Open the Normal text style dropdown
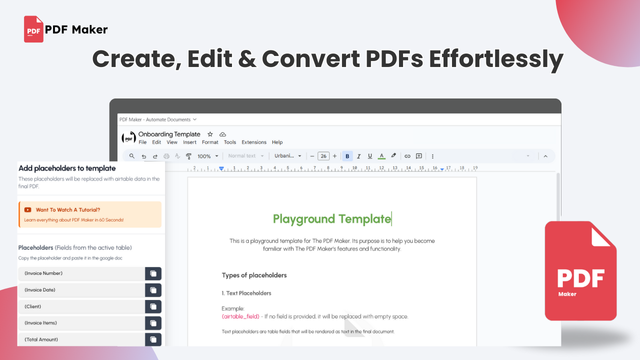Viewport: 640px width, 360px height. pos(246,156)
